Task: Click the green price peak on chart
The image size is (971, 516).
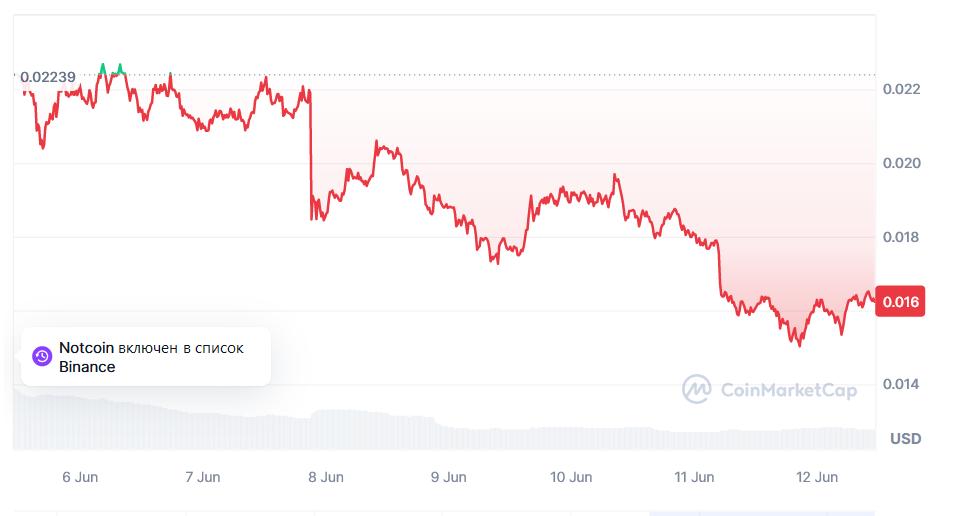Action: pyautogui.click(x=111, y=69)
